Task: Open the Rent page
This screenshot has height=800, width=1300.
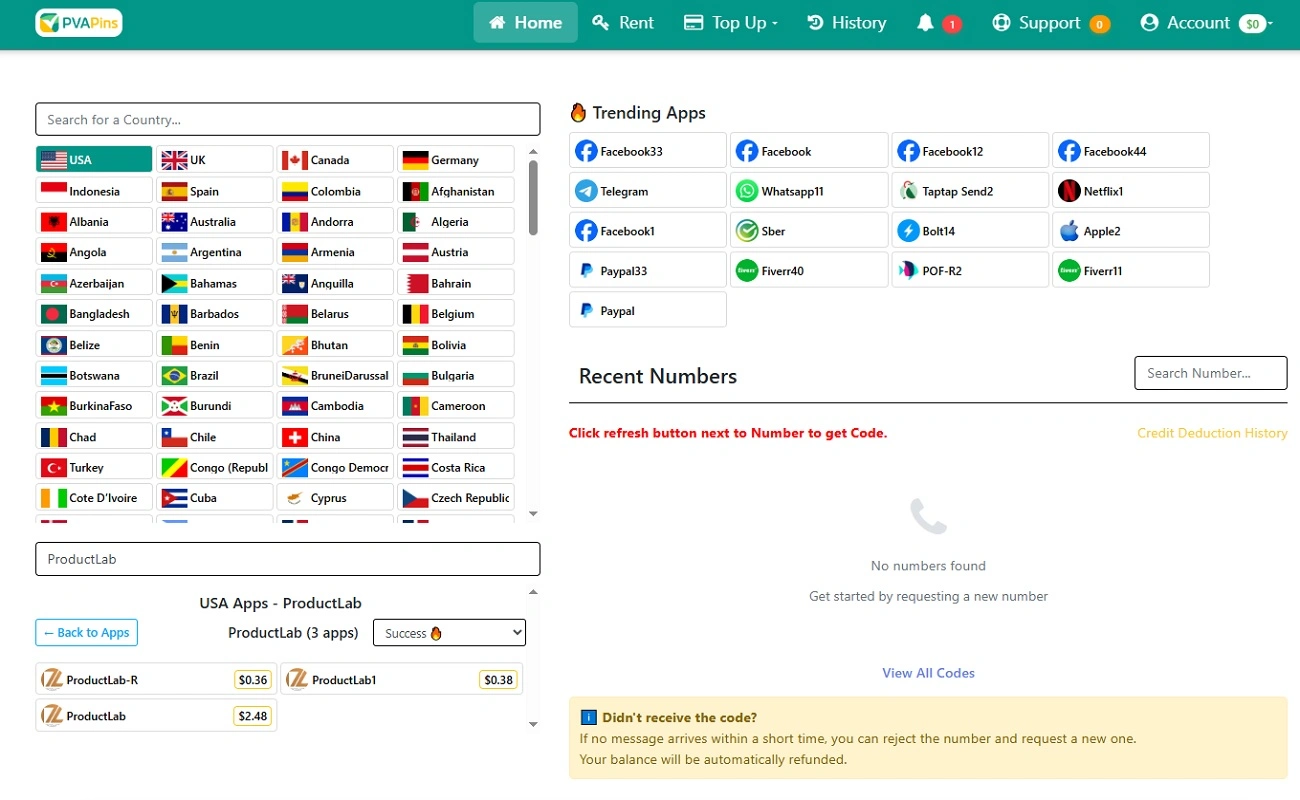Action: pyautogui.click(x=623, y=23)
